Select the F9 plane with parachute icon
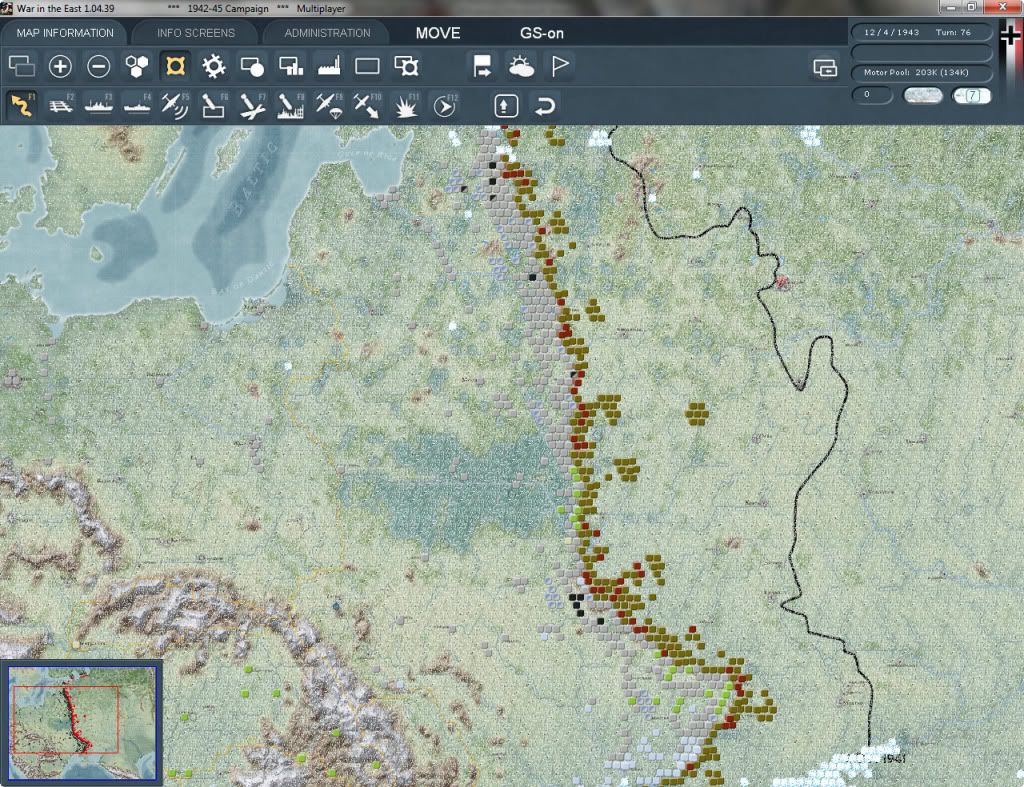 click(x=329, y=105)
